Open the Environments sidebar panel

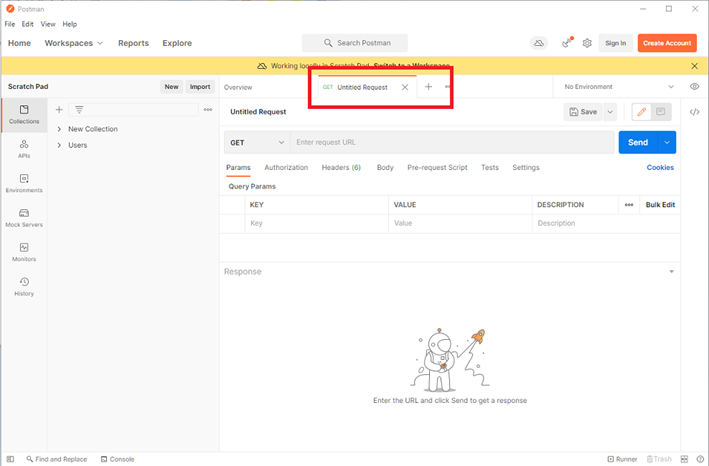pos(24,183)
